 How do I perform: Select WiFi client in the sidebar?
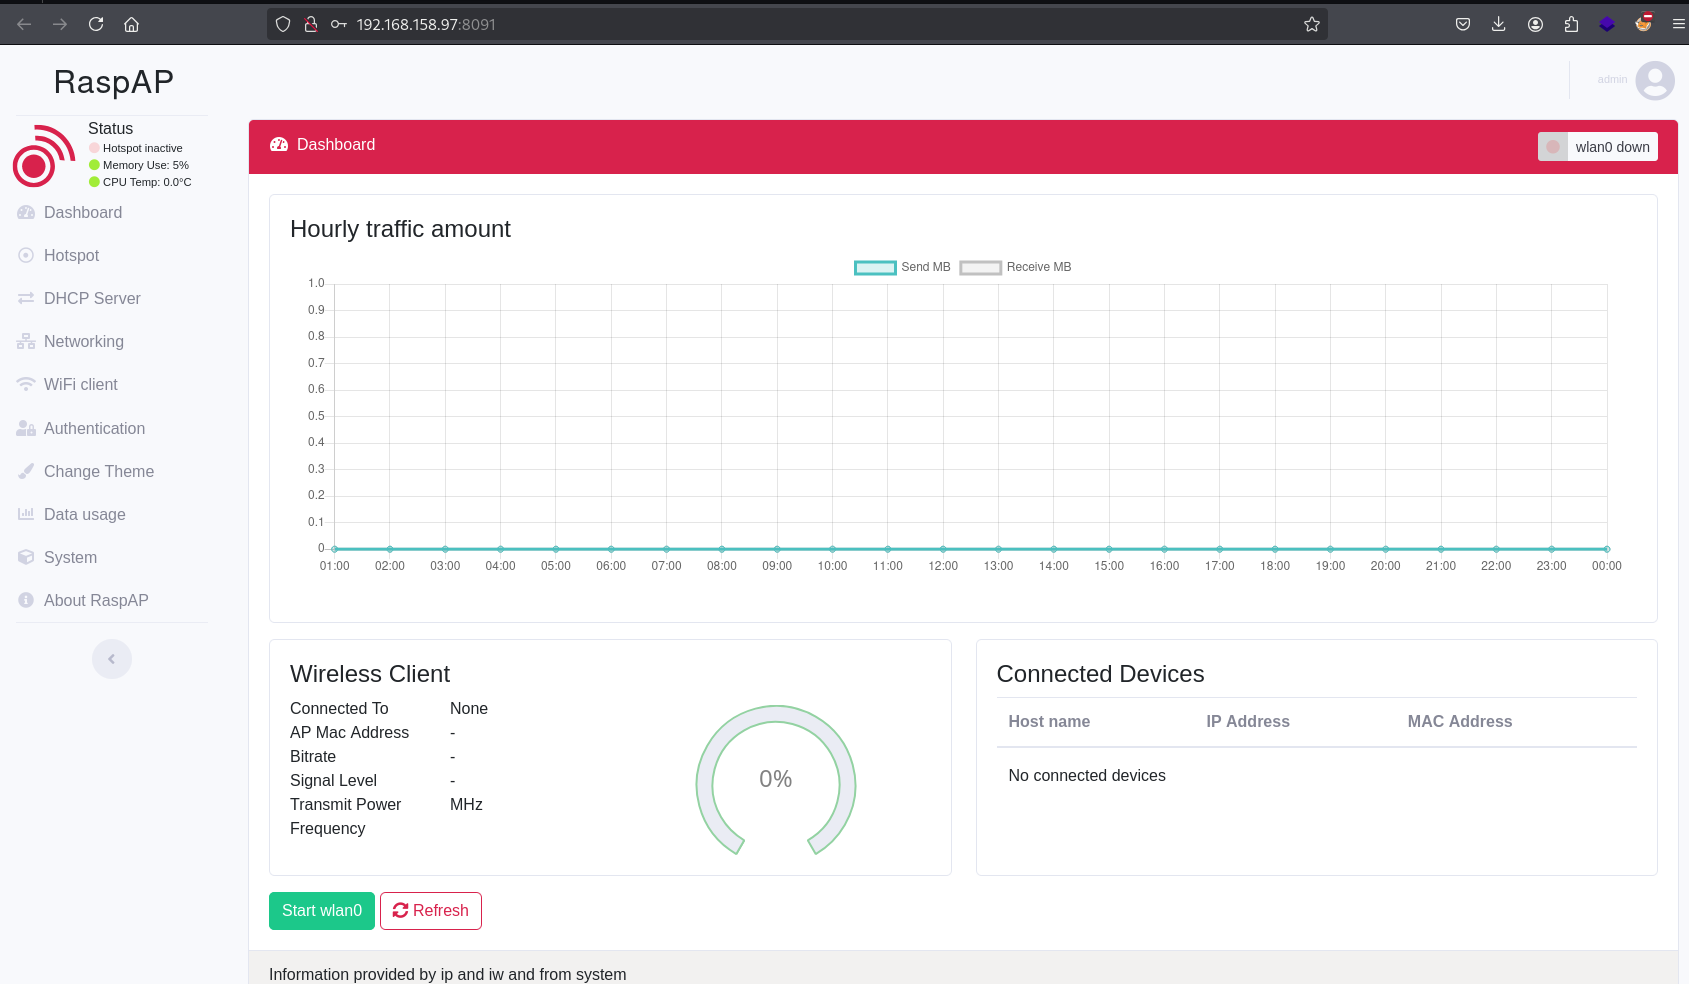tap(80, 385)
